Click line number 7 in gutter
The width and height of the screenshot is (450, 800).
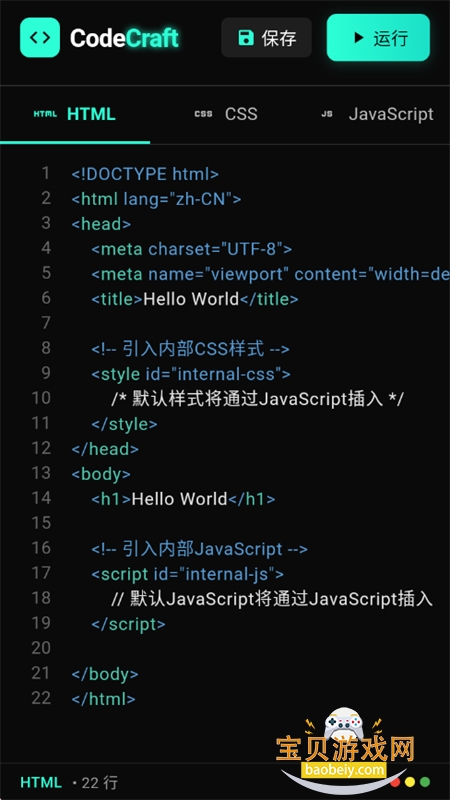tap(46, 323)
